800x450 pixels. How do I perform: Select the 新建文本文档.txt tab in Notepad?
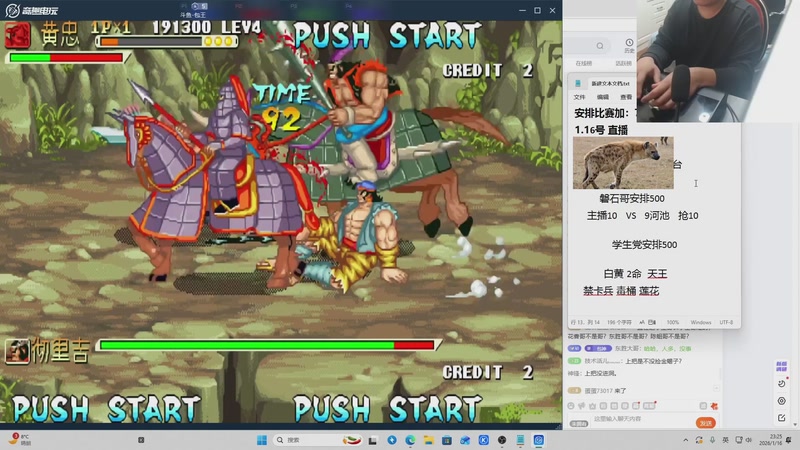[x=610, y=83]
